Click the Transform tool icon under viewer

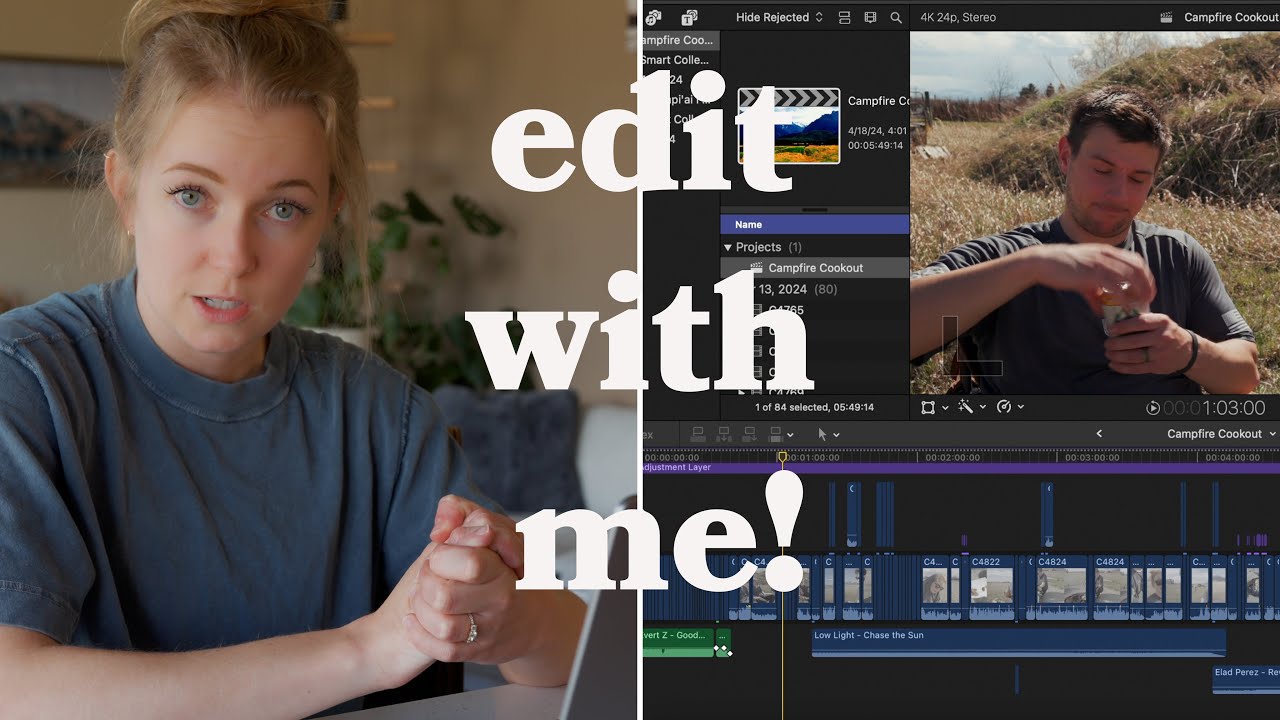pyautogui.click(x=928, y=407)
